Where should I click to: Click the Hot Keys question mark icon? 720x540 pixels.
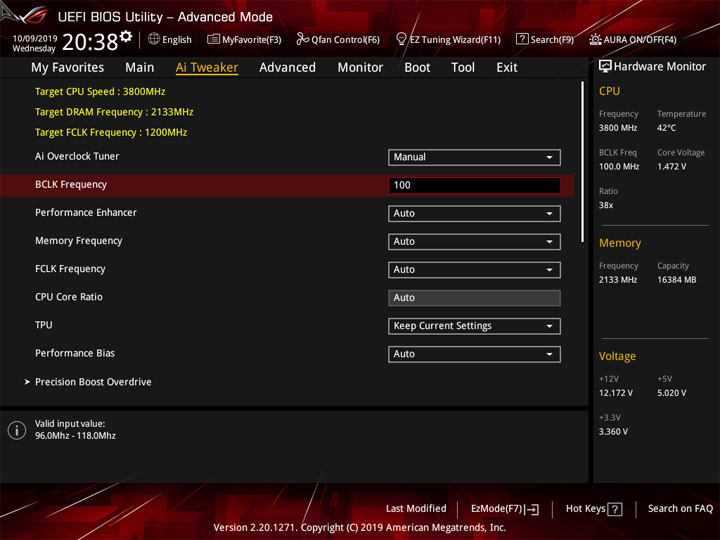[x=615, y=509]
